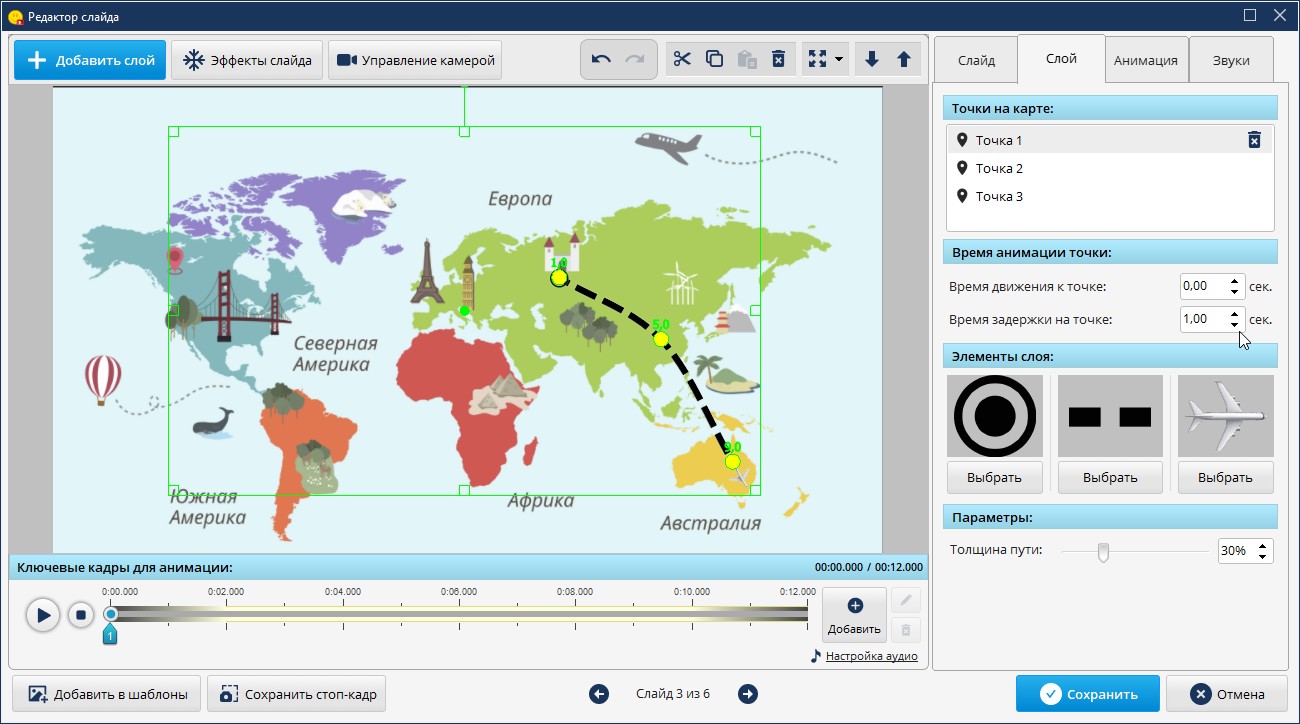Click Выбрать under the dashed line
Image resolution: width=1300 pixels, height=724 pixels.
click(x=1110, y=477)
